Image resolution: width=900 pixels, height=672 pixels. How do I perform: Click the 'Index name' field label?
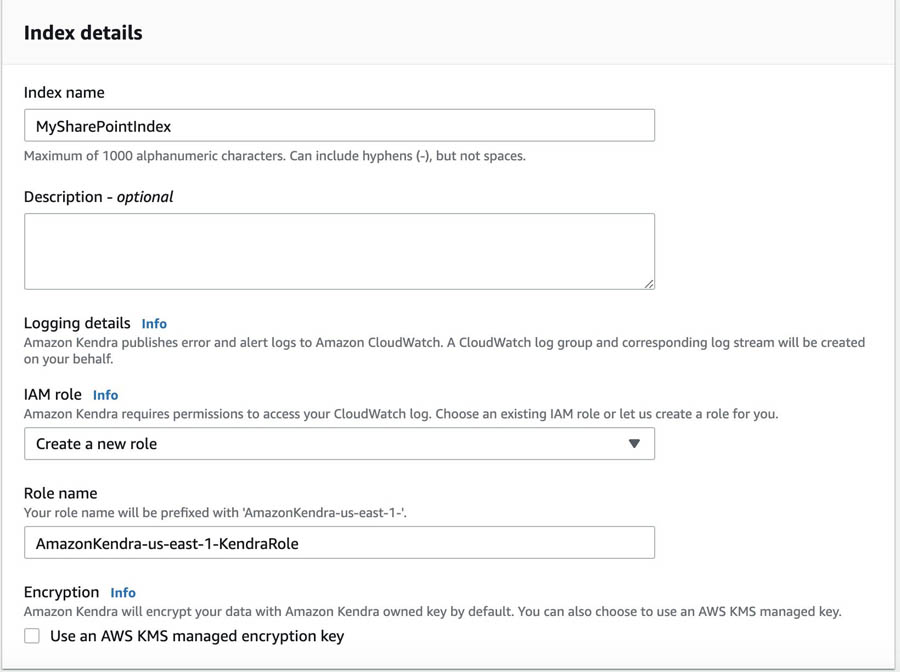(64, 92)
